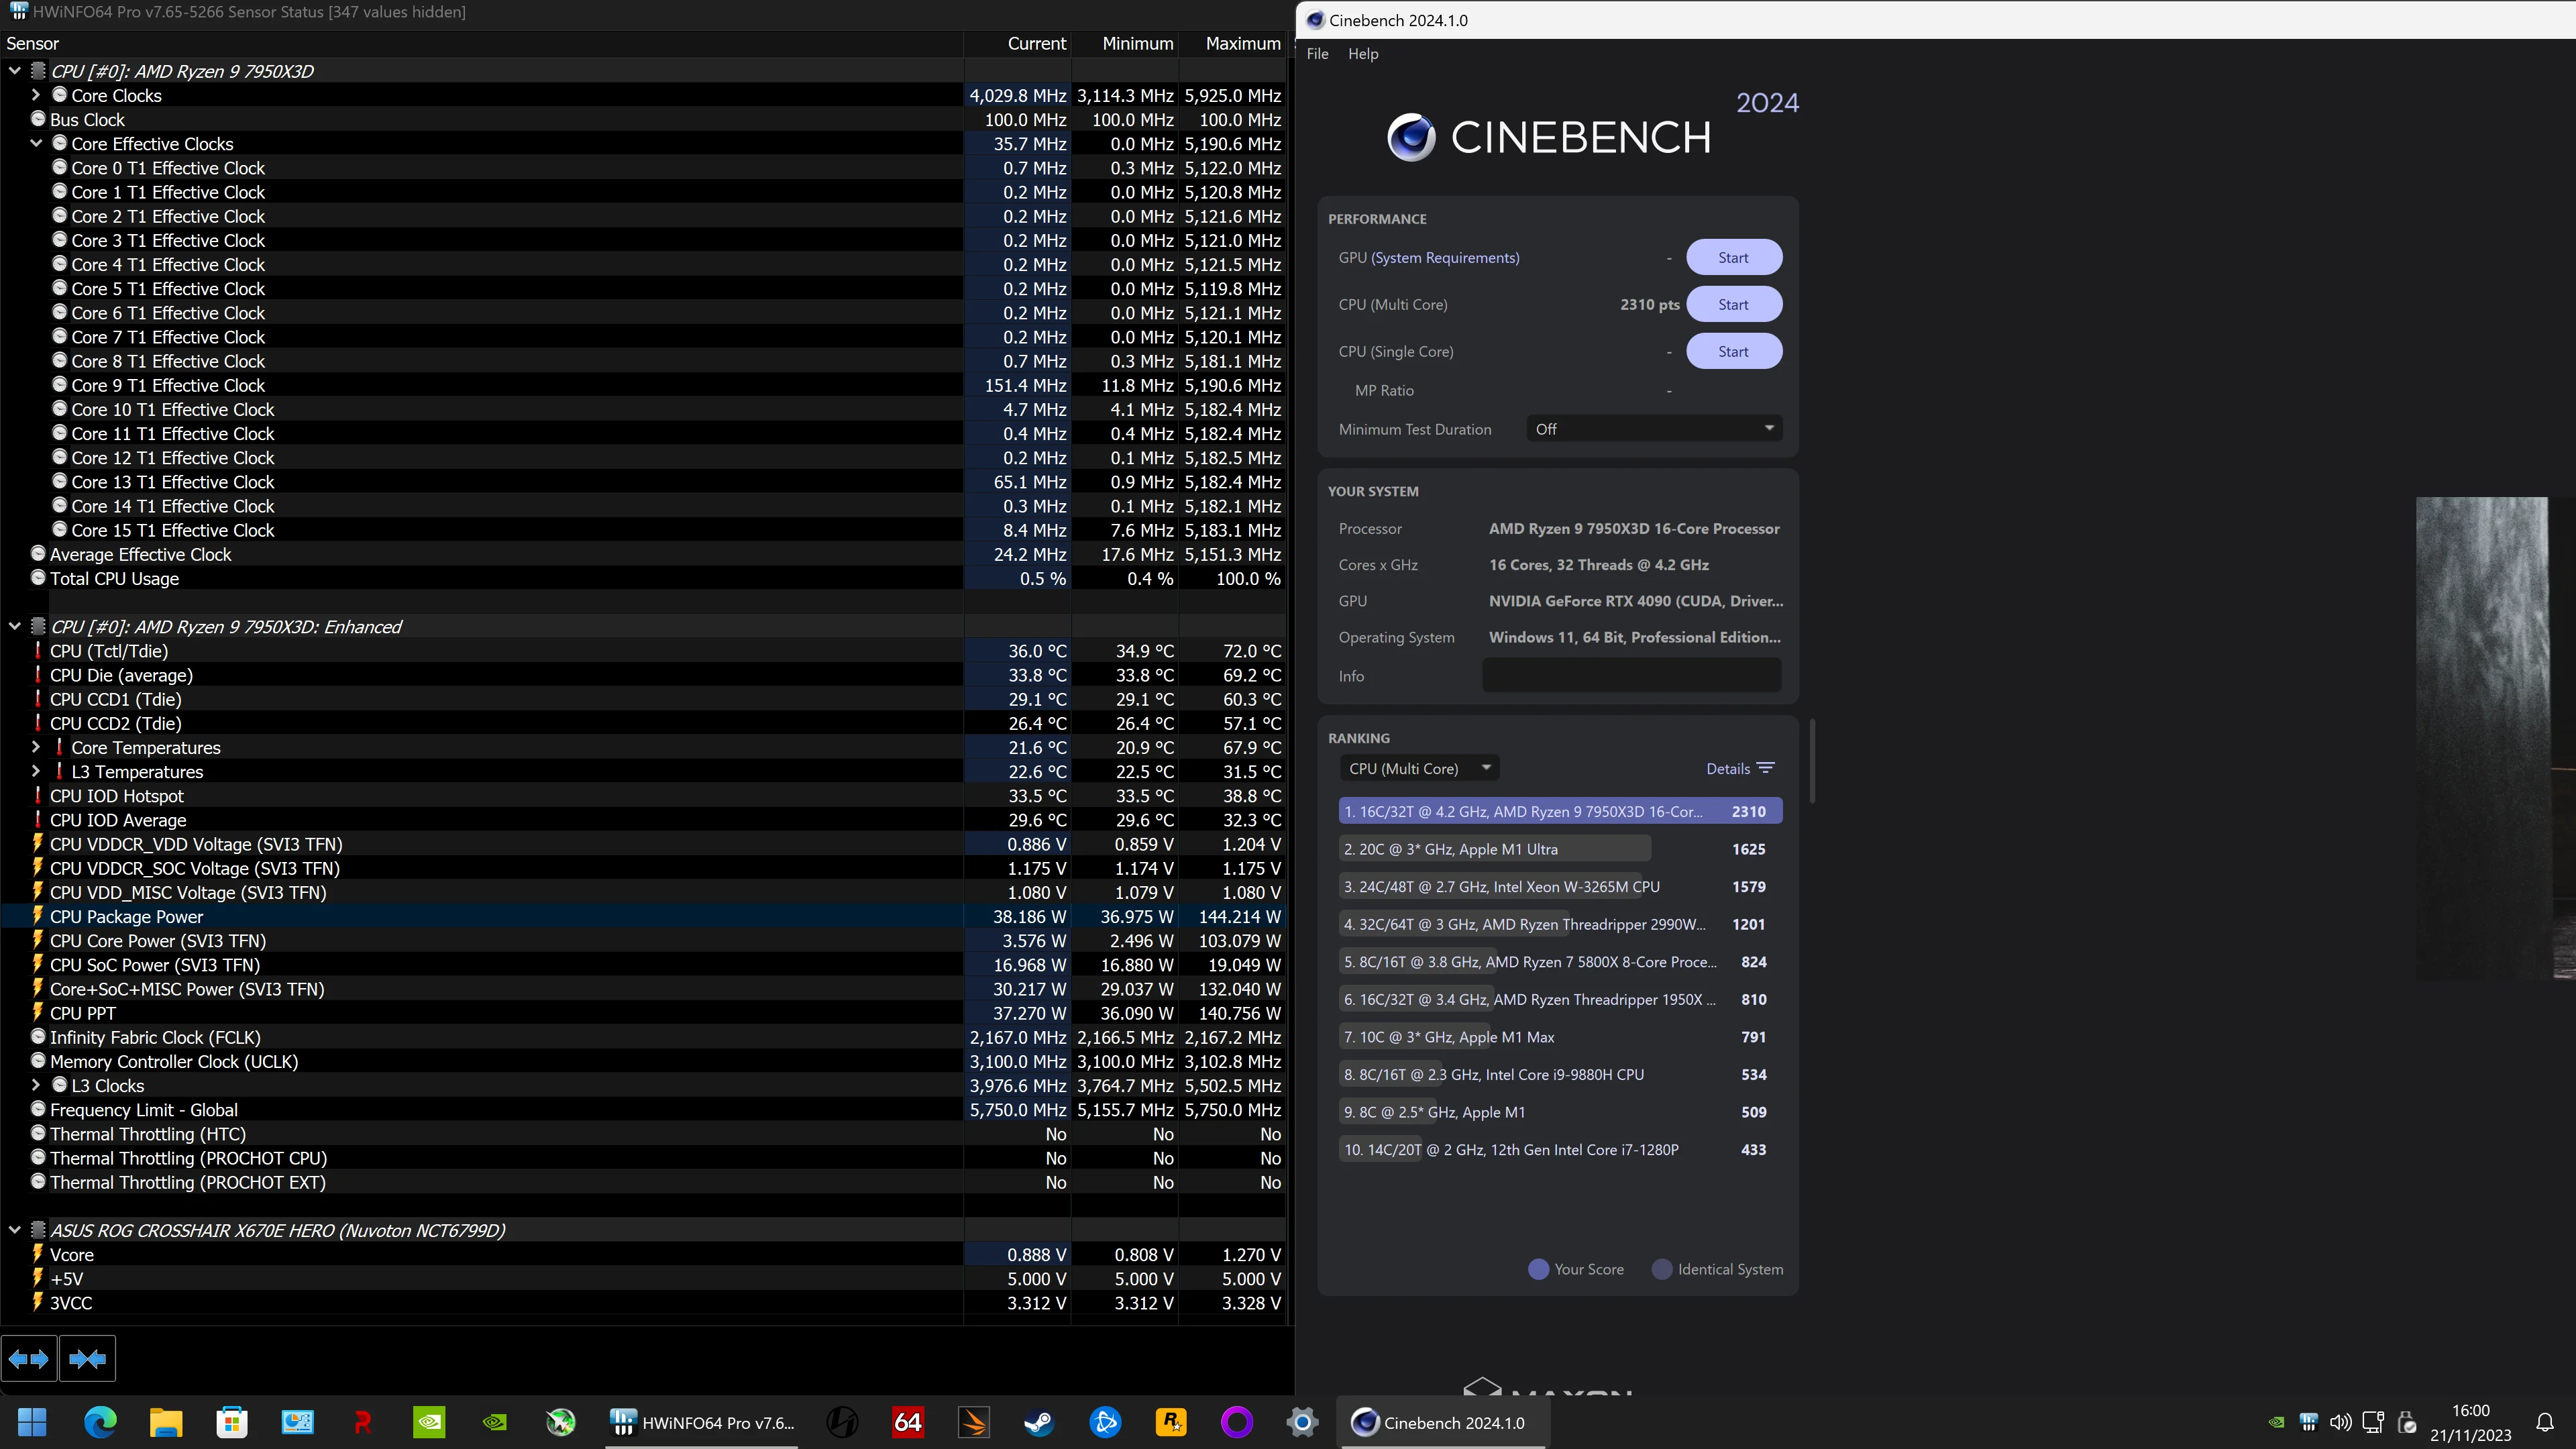Viewport: 2576px width, 1449px height.
Task: Click the Rockstar Games Launcher taskbar icon
Action: coord(1171,1422)
